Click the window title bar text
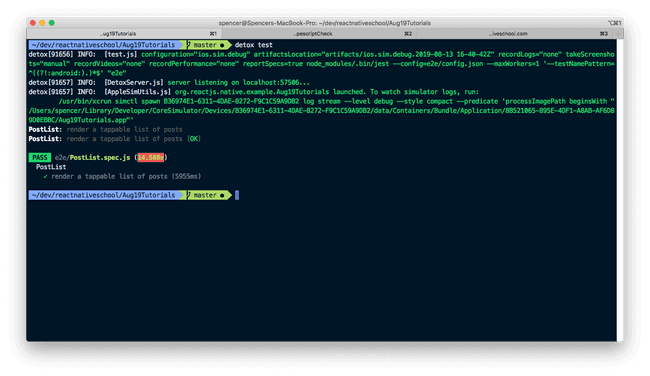 click(x=325, y=23)
